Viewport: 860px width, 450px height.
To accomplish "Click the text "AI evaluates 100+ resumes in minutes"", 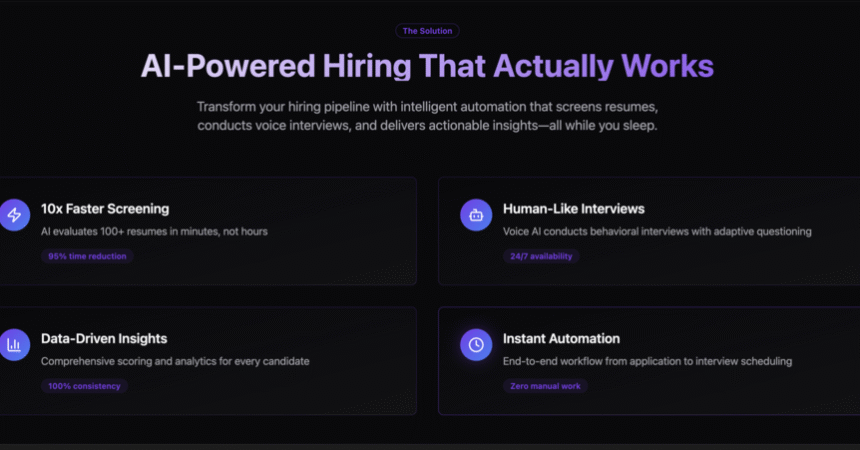I will [131, 232].
